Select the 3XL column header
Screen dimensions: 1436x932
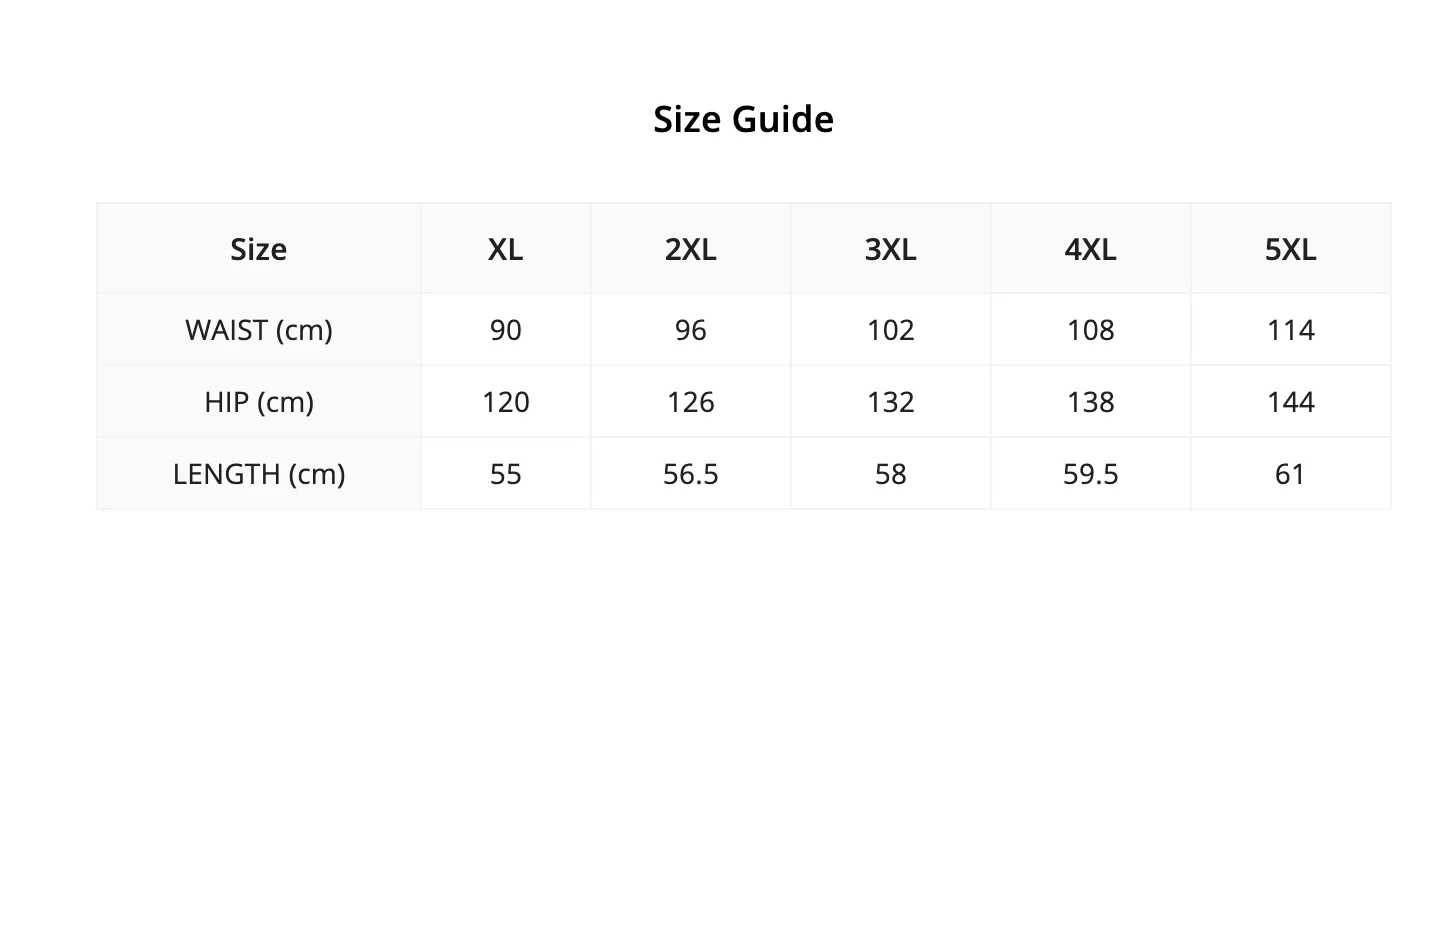click(891, 249)
